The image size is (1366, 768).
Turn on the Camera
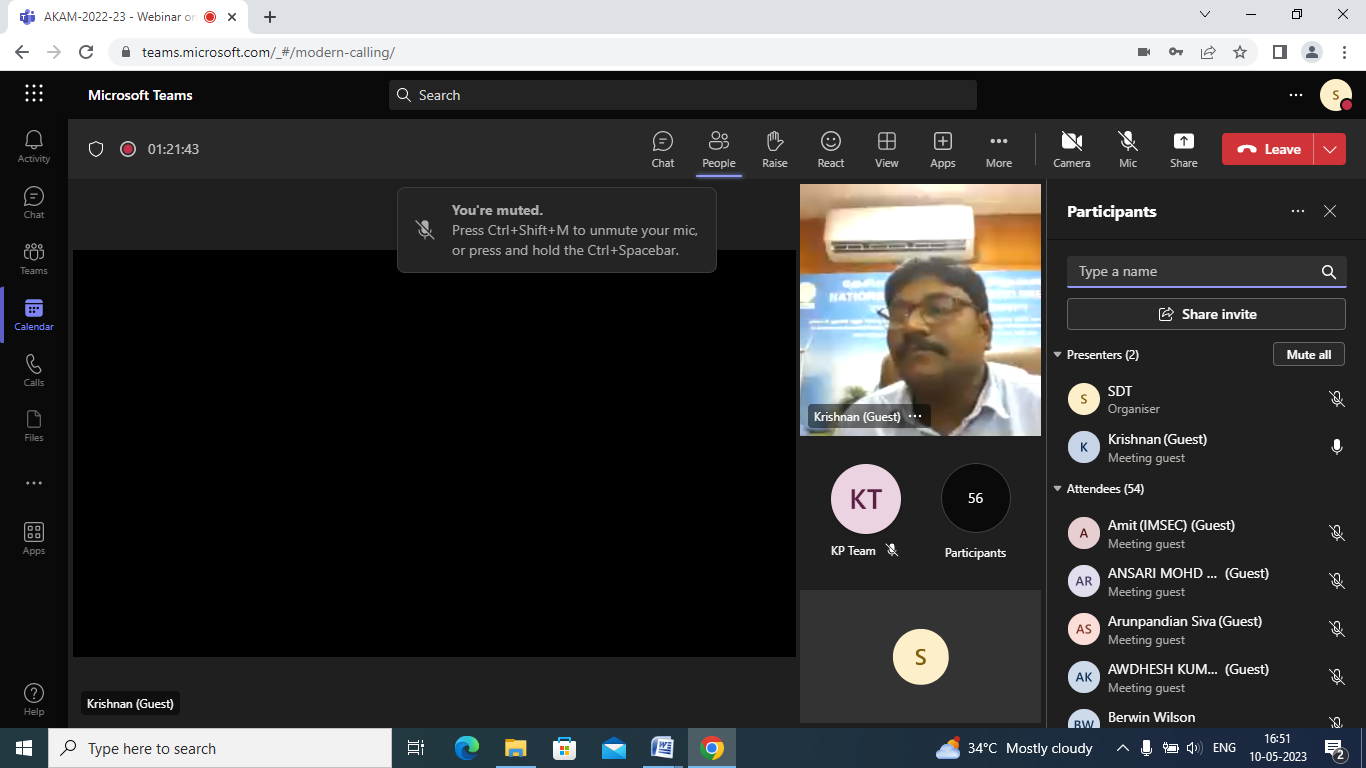coord(1071,149)
